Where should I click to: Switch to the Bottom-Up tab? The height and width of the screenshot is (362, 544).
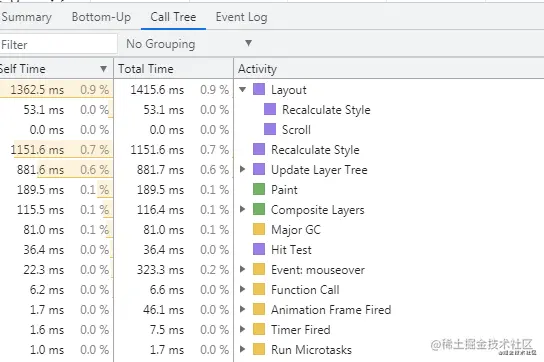pos(101,17)
